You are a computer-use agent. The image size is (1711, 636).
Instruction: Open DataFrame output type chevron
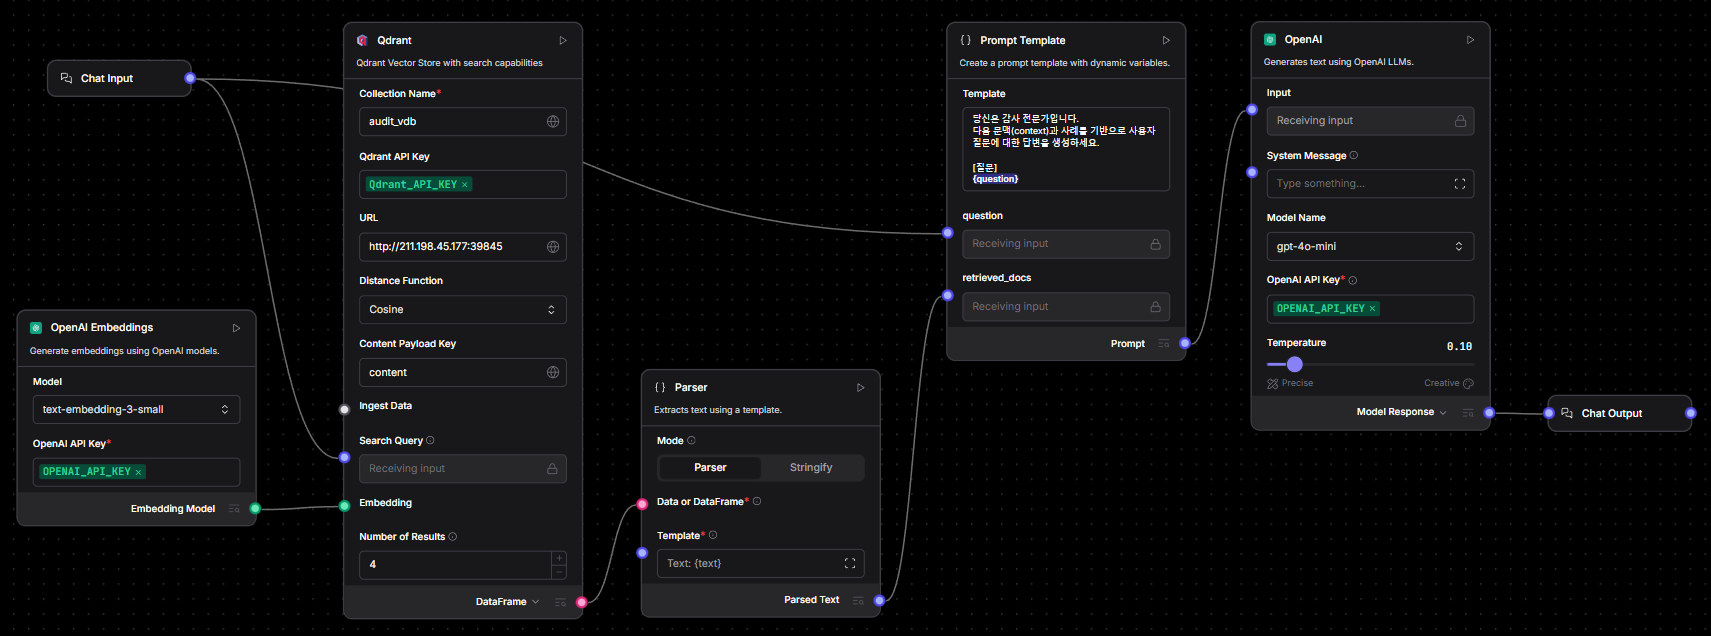point(535,602)
